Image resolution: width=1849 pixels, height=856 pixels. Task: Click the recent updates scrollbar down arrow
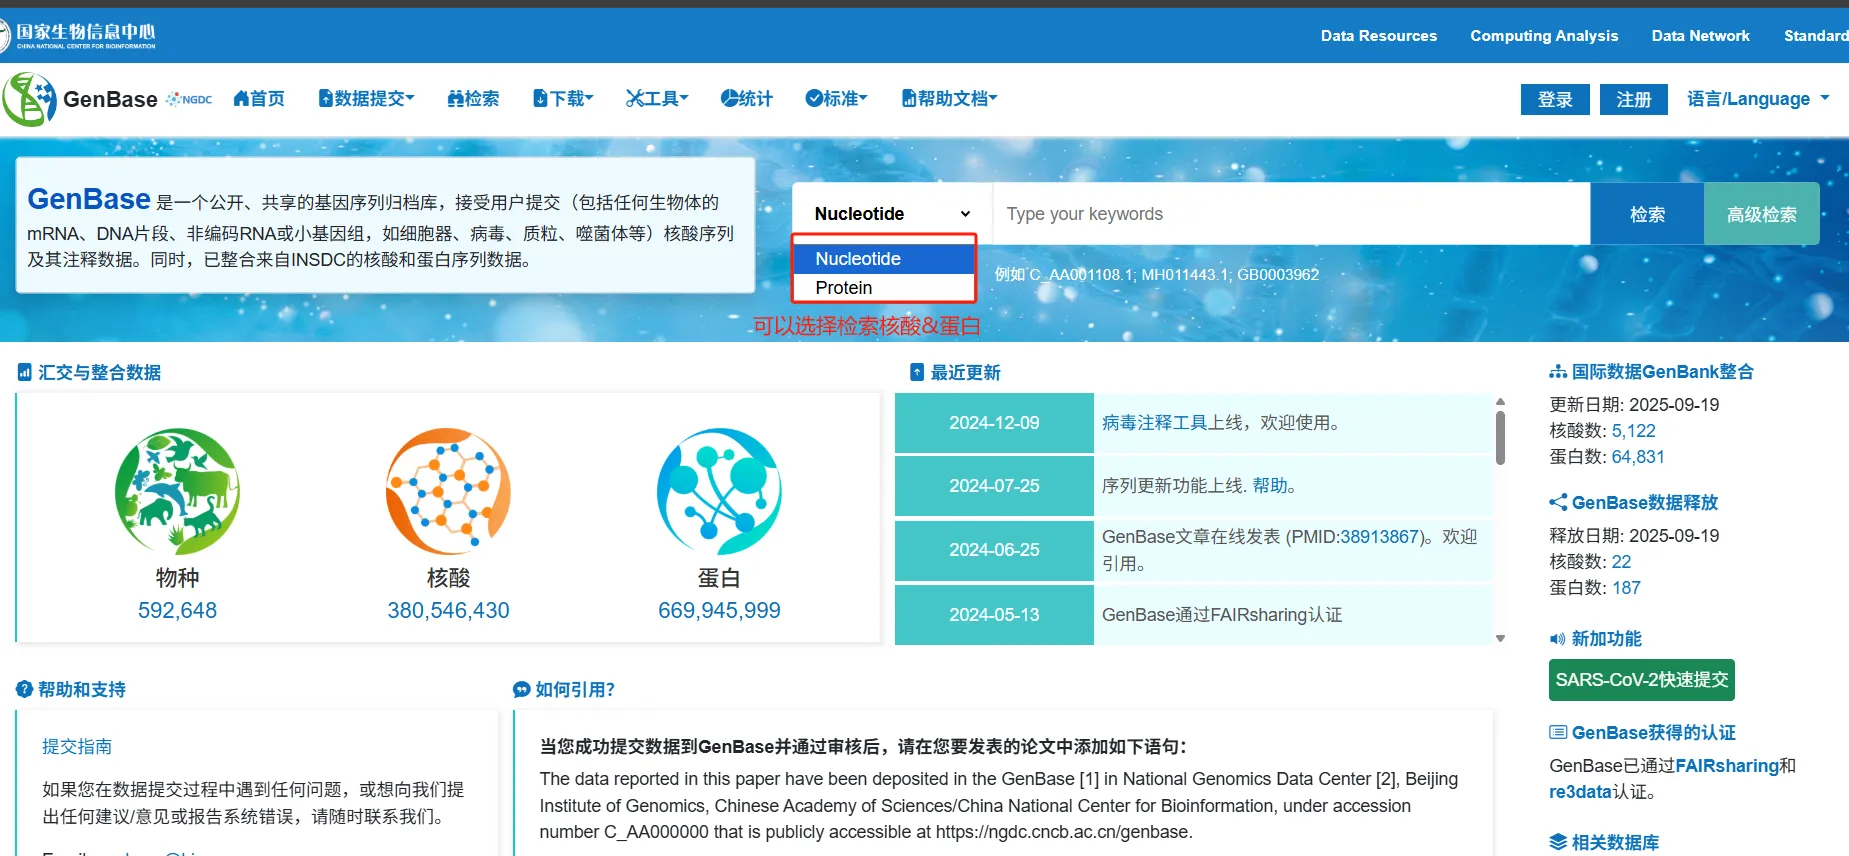point(1500,638)
